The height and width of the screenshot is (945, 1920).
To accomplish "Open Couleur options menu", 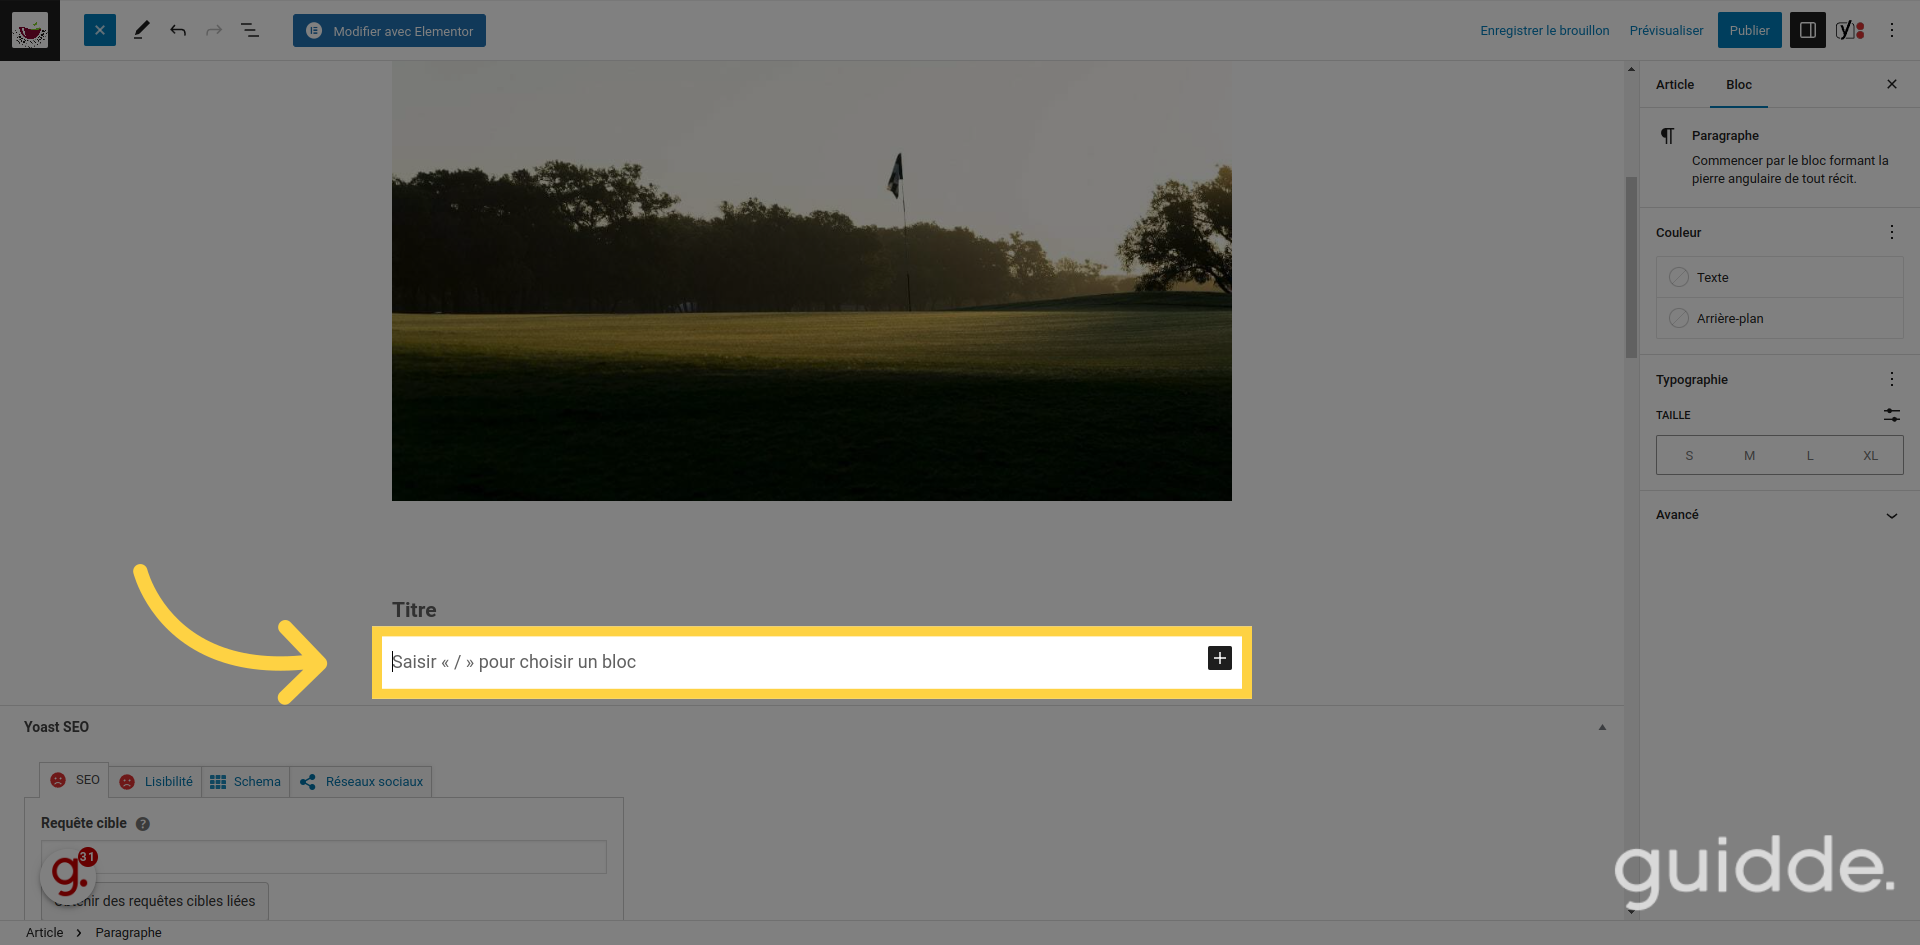I will [x=1892, y=232].
